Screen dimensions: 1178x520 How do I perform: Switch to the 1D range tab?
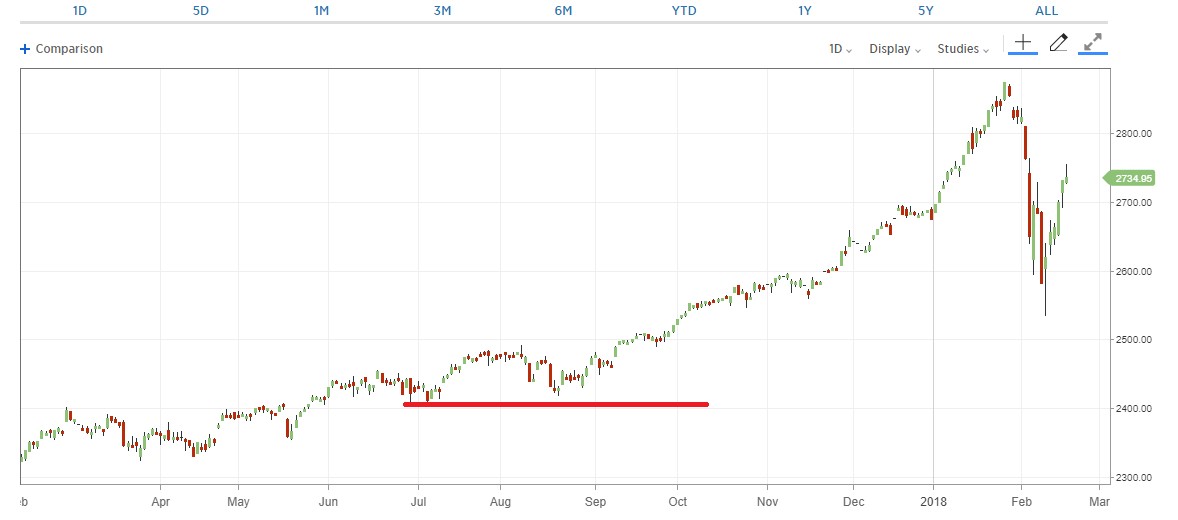point(79,10)
